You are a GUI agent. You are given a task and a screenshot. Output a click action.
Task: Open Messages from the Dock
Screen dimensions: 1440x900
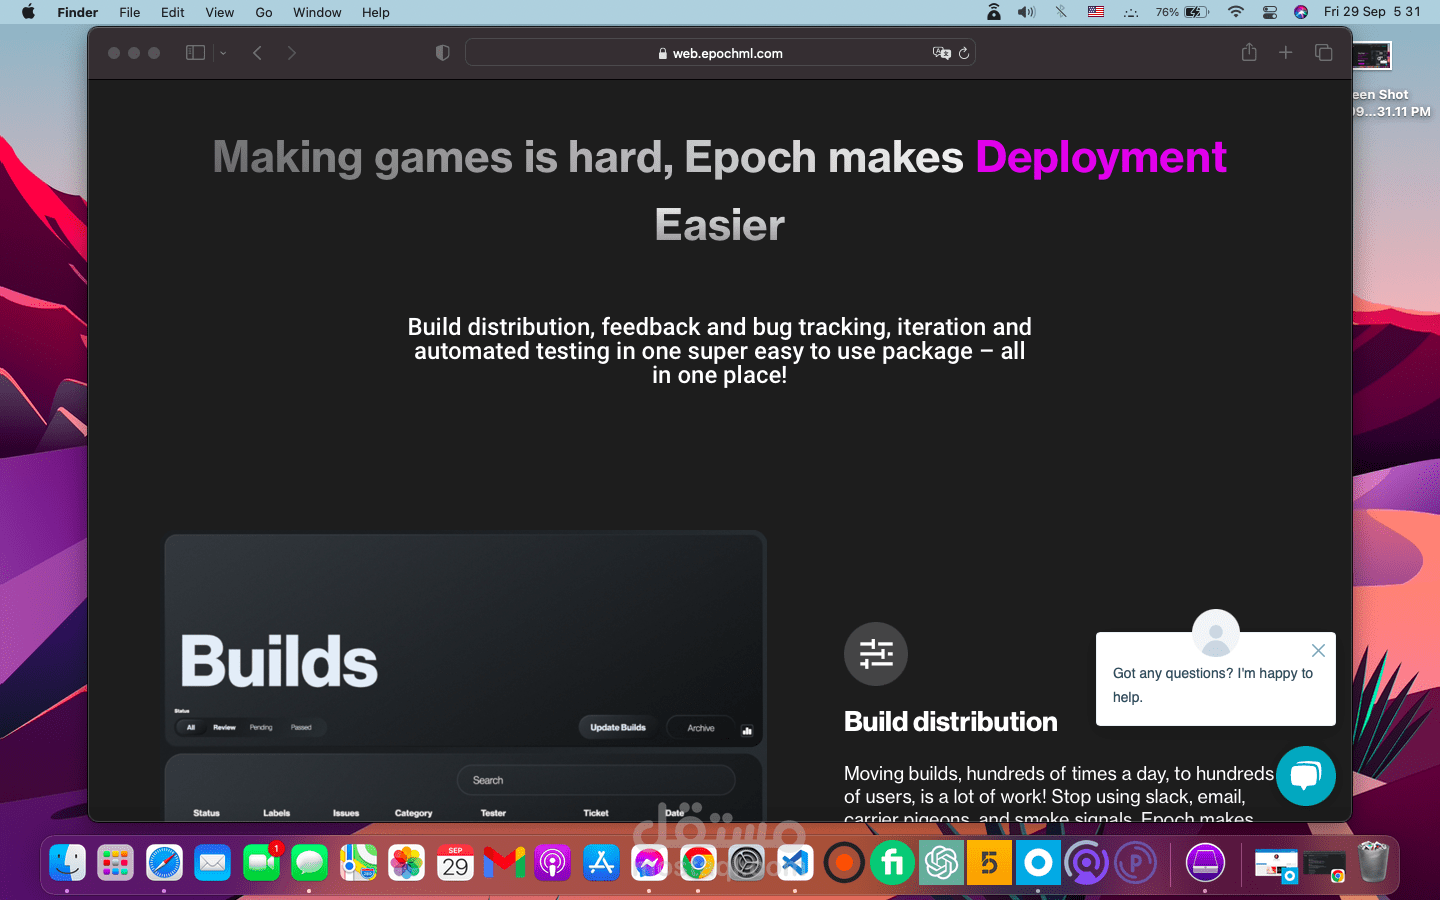[x=309, y=863]
